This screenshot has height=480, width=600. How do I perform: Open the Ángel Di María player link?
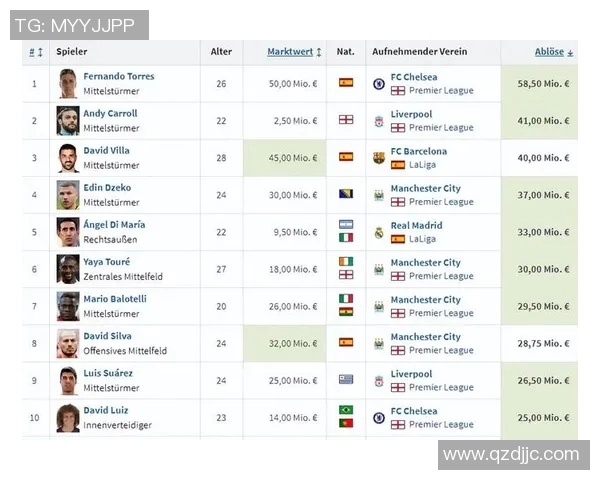pos(114,225)
